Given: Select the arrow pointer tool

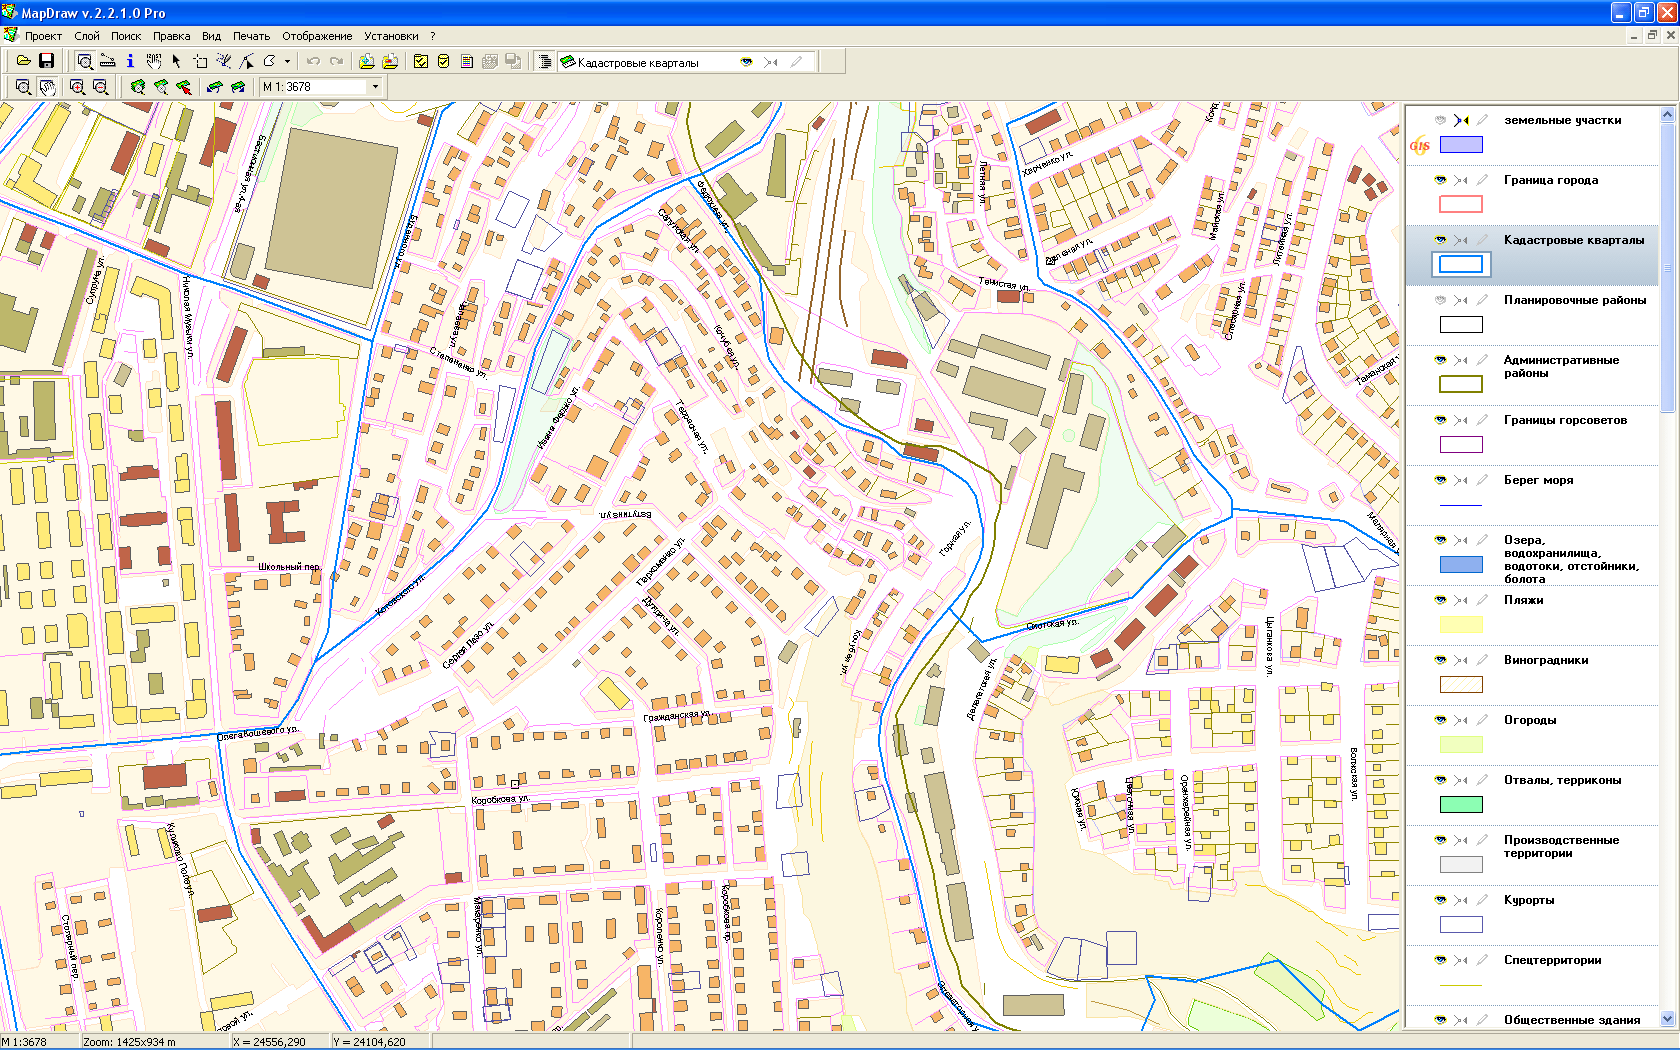Looking at the screenshot, I should pyautogui.click(x=177, y=61).
